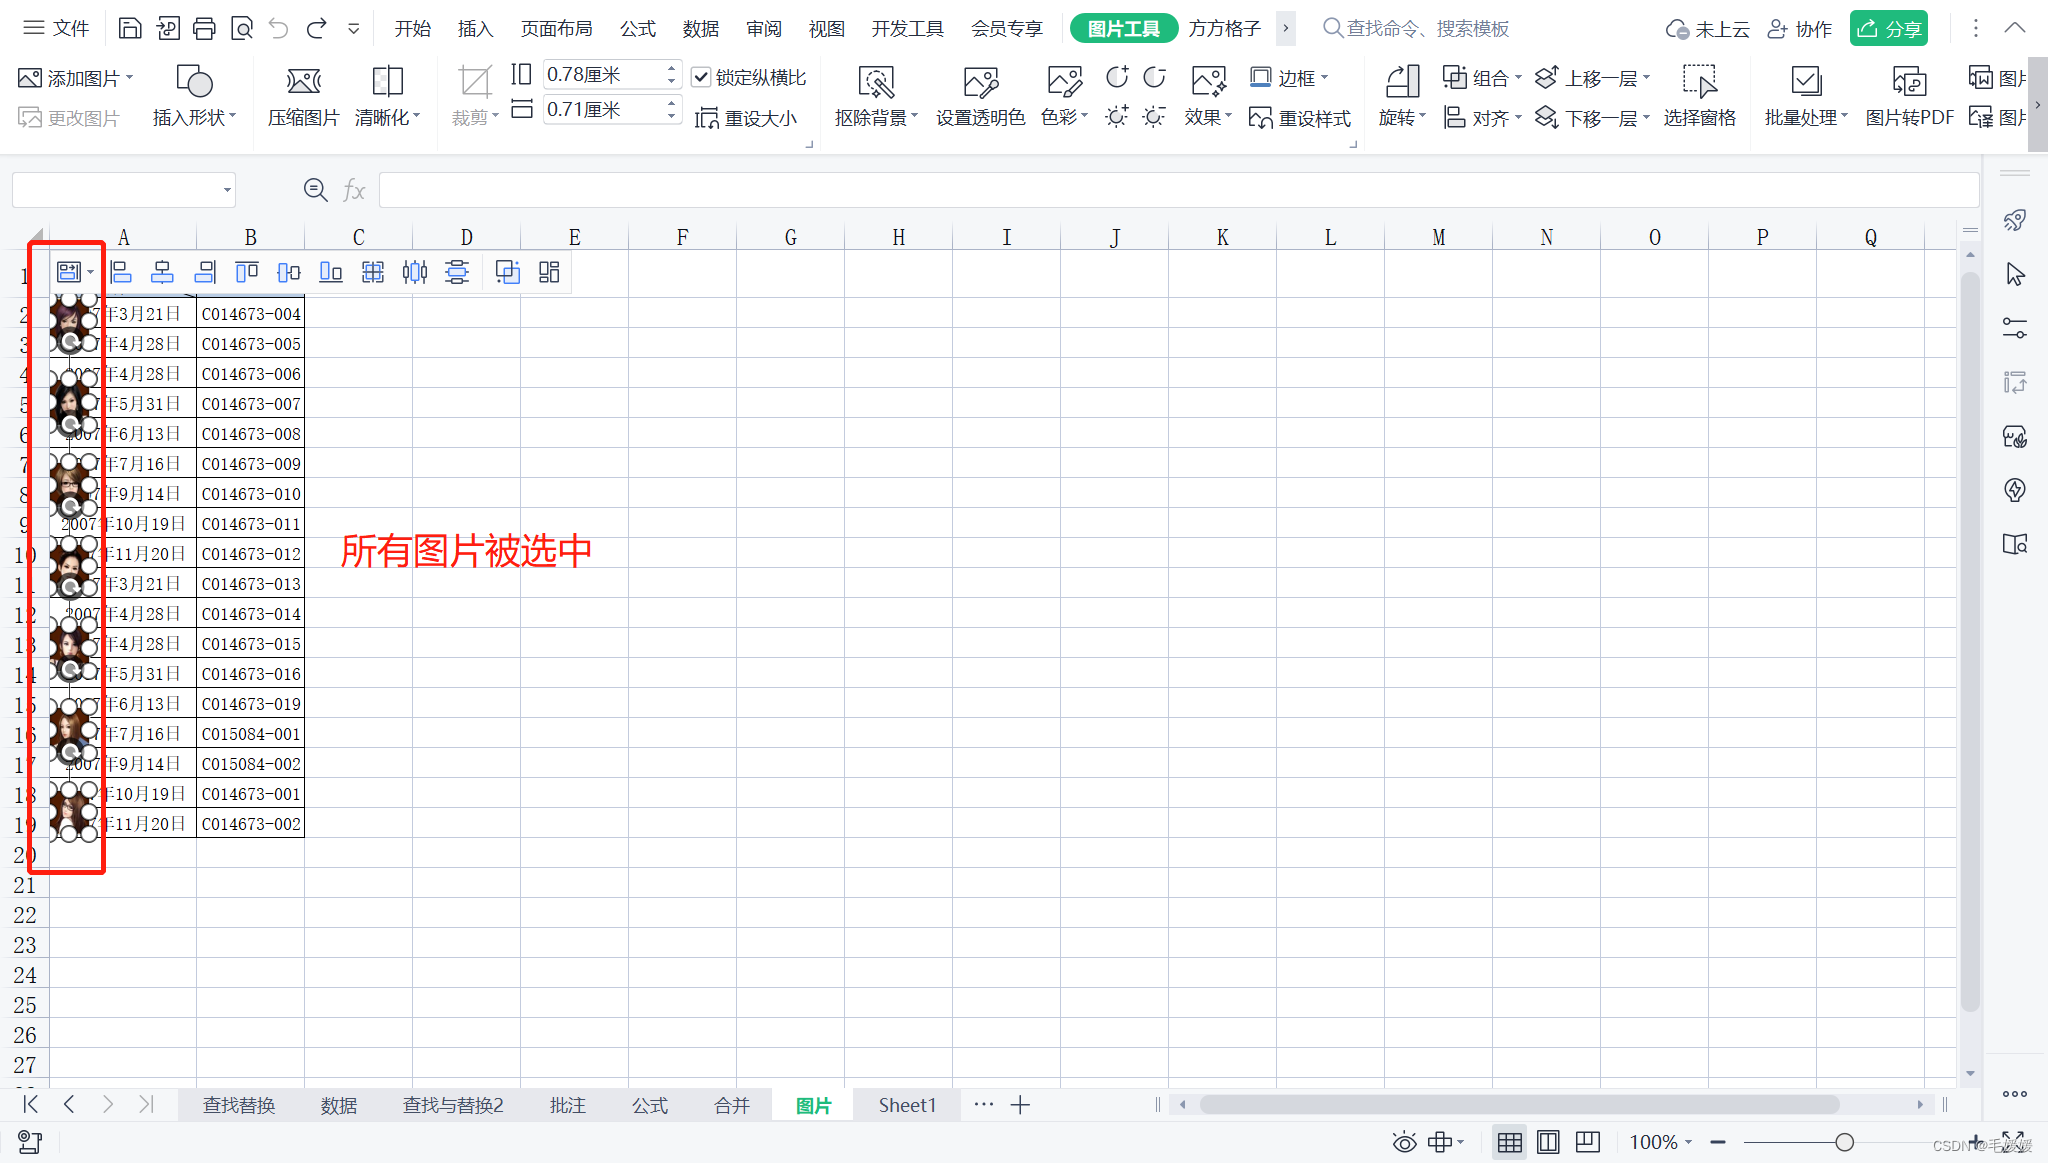
Task: Click the 协作 collaboration button
Action: (x=1800, y=28)
